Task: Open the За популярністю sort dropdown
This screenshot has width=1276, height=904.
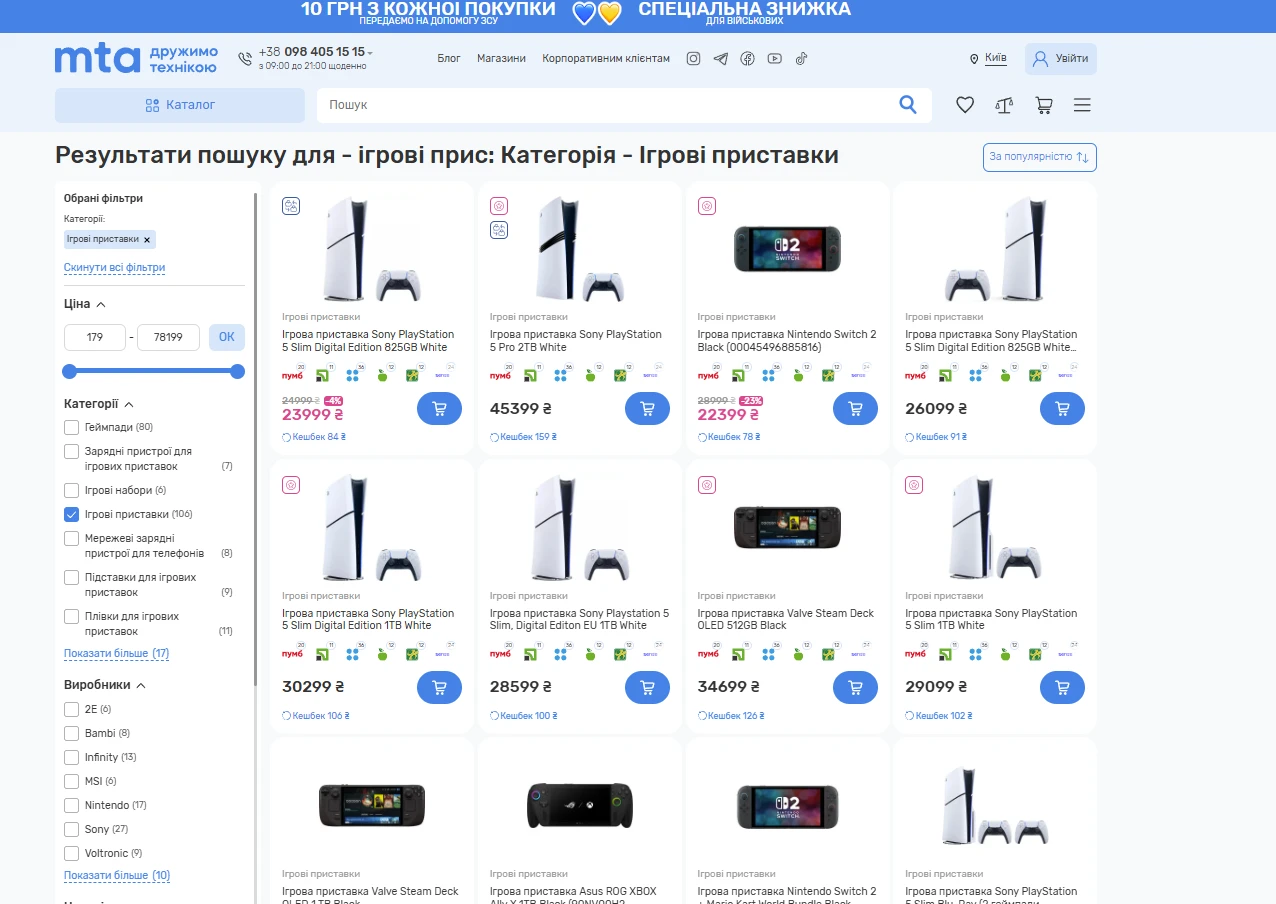Action: click(1040, 157)
